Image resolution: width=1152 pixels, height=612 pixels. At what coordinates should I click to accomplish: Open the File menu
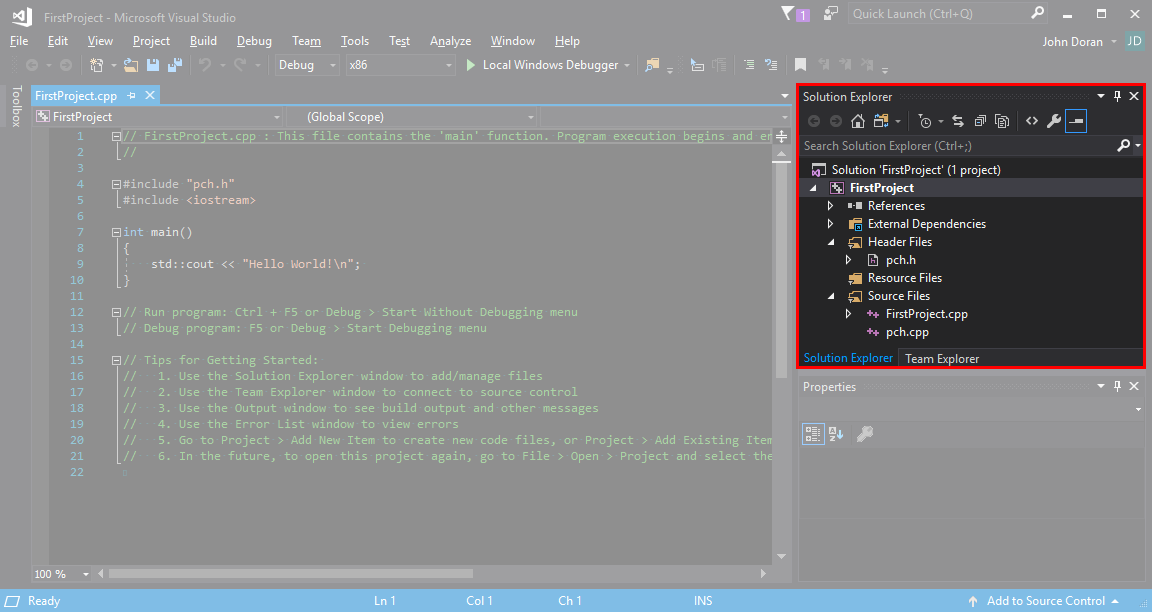(19, 41)
